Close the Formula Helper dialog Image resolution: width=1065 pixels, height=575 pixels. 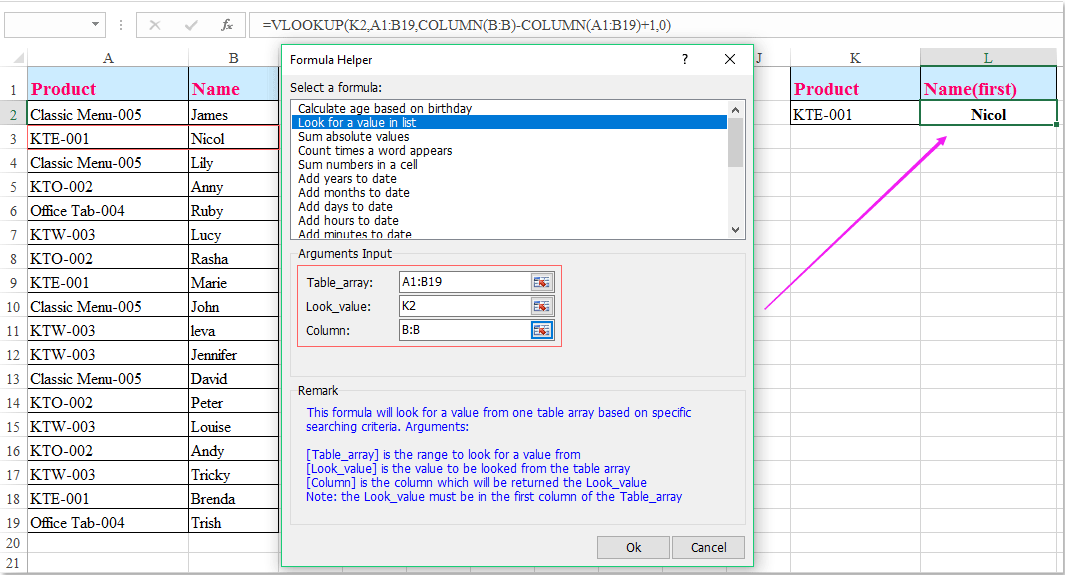pos(729,59)
